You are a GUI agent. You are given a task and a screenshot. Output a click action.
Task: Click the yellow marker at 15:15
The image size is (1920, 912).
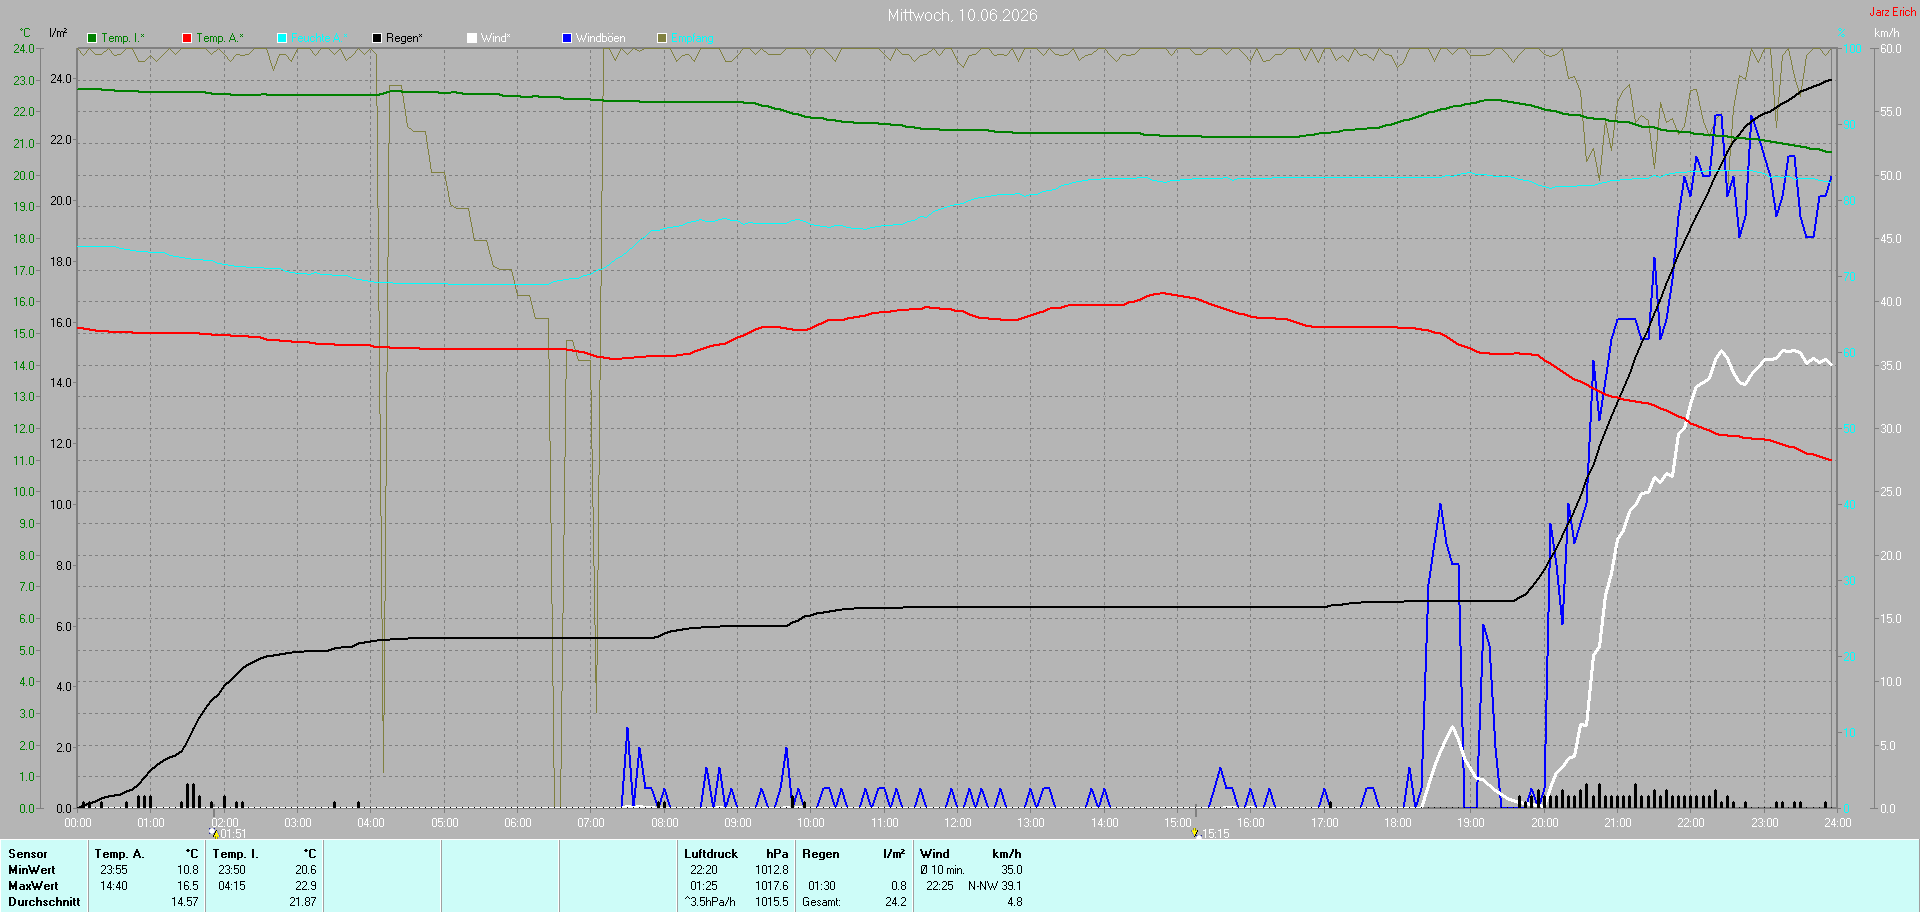[x=1194, y=833]
